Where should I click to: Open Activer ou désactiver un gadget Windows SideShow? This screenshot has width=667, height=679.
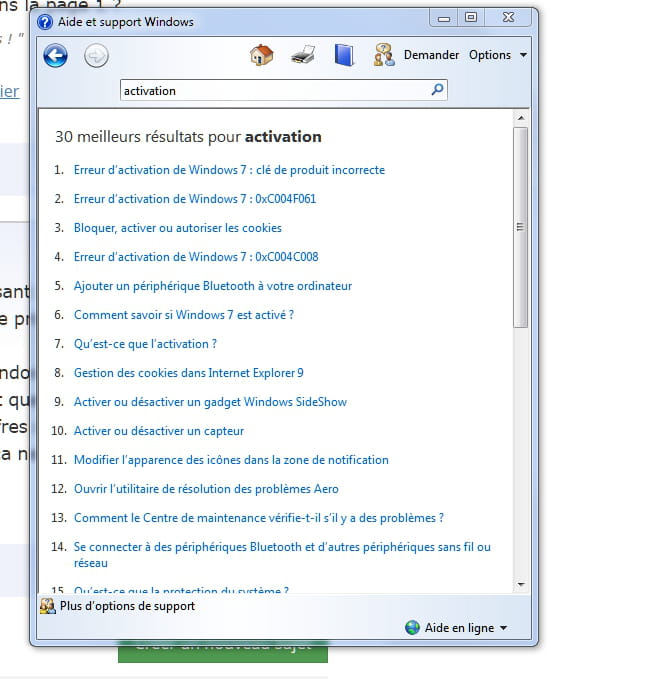(210, 402)
